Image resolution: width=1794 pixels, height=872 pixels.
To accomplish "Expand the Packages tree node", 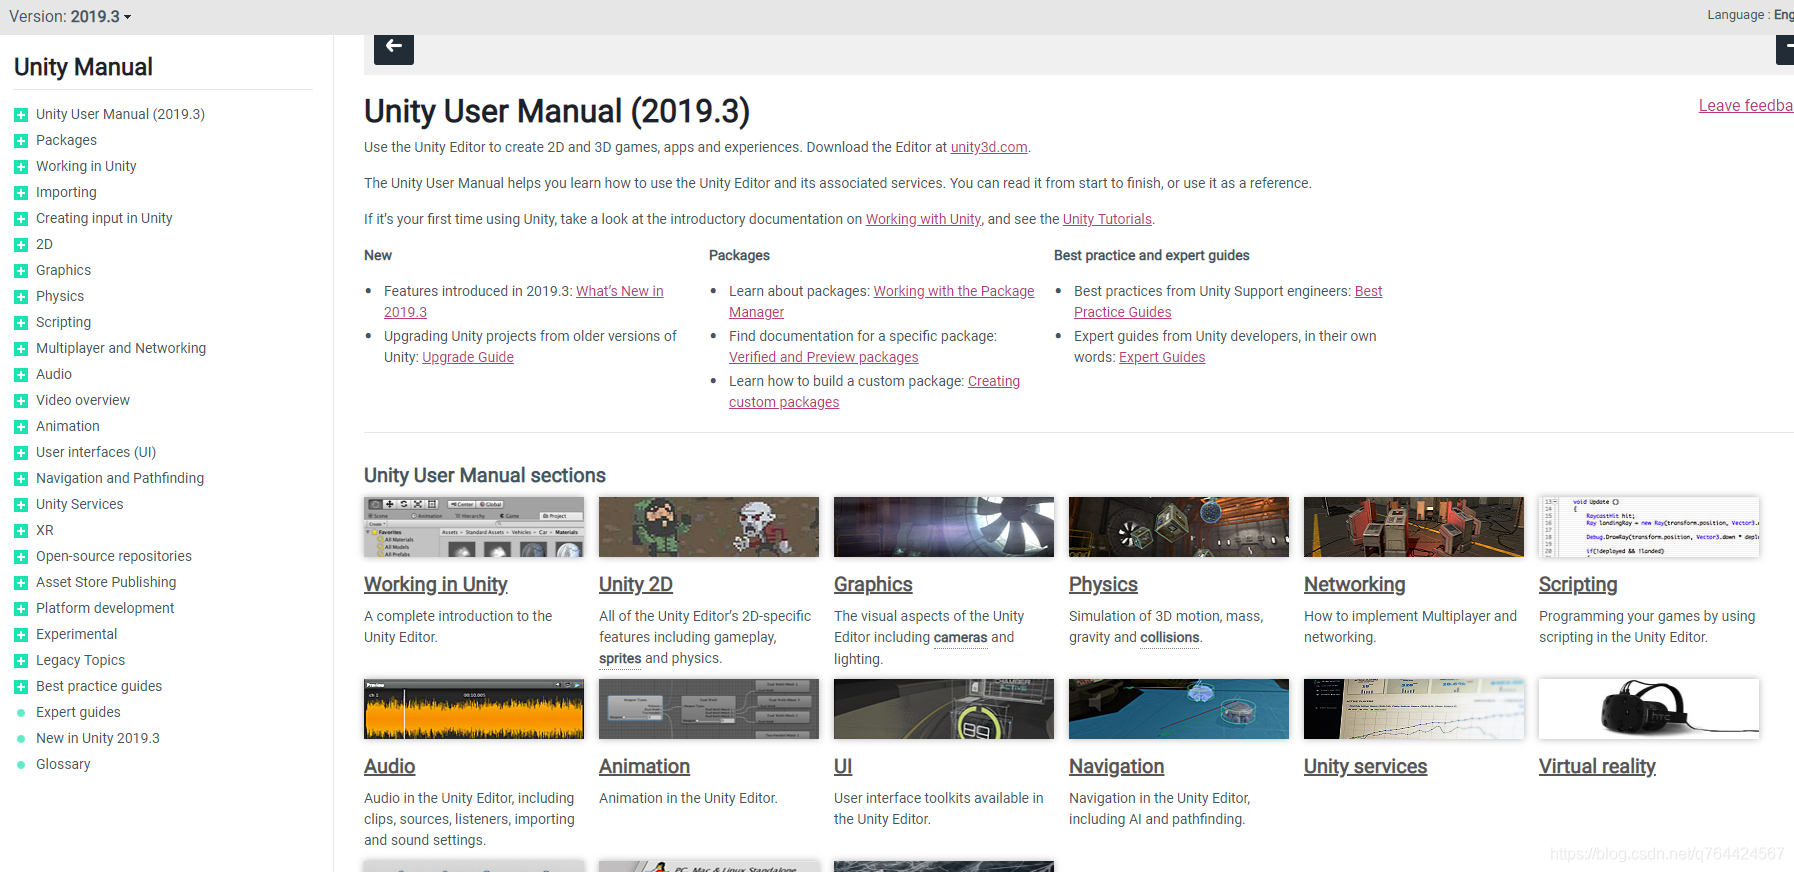I will coord(21,141).
